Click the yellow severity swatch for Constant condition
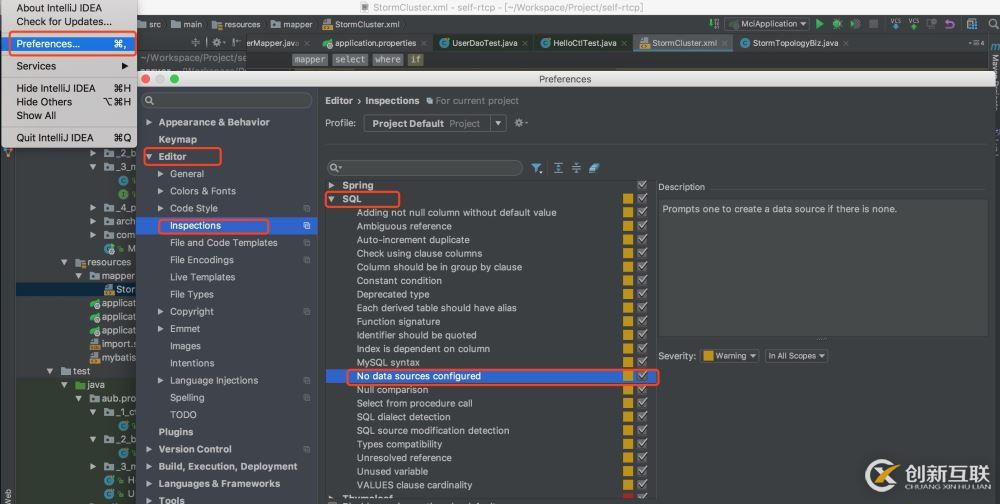The width and height of the screenshot is (1000, 504). 628,281
